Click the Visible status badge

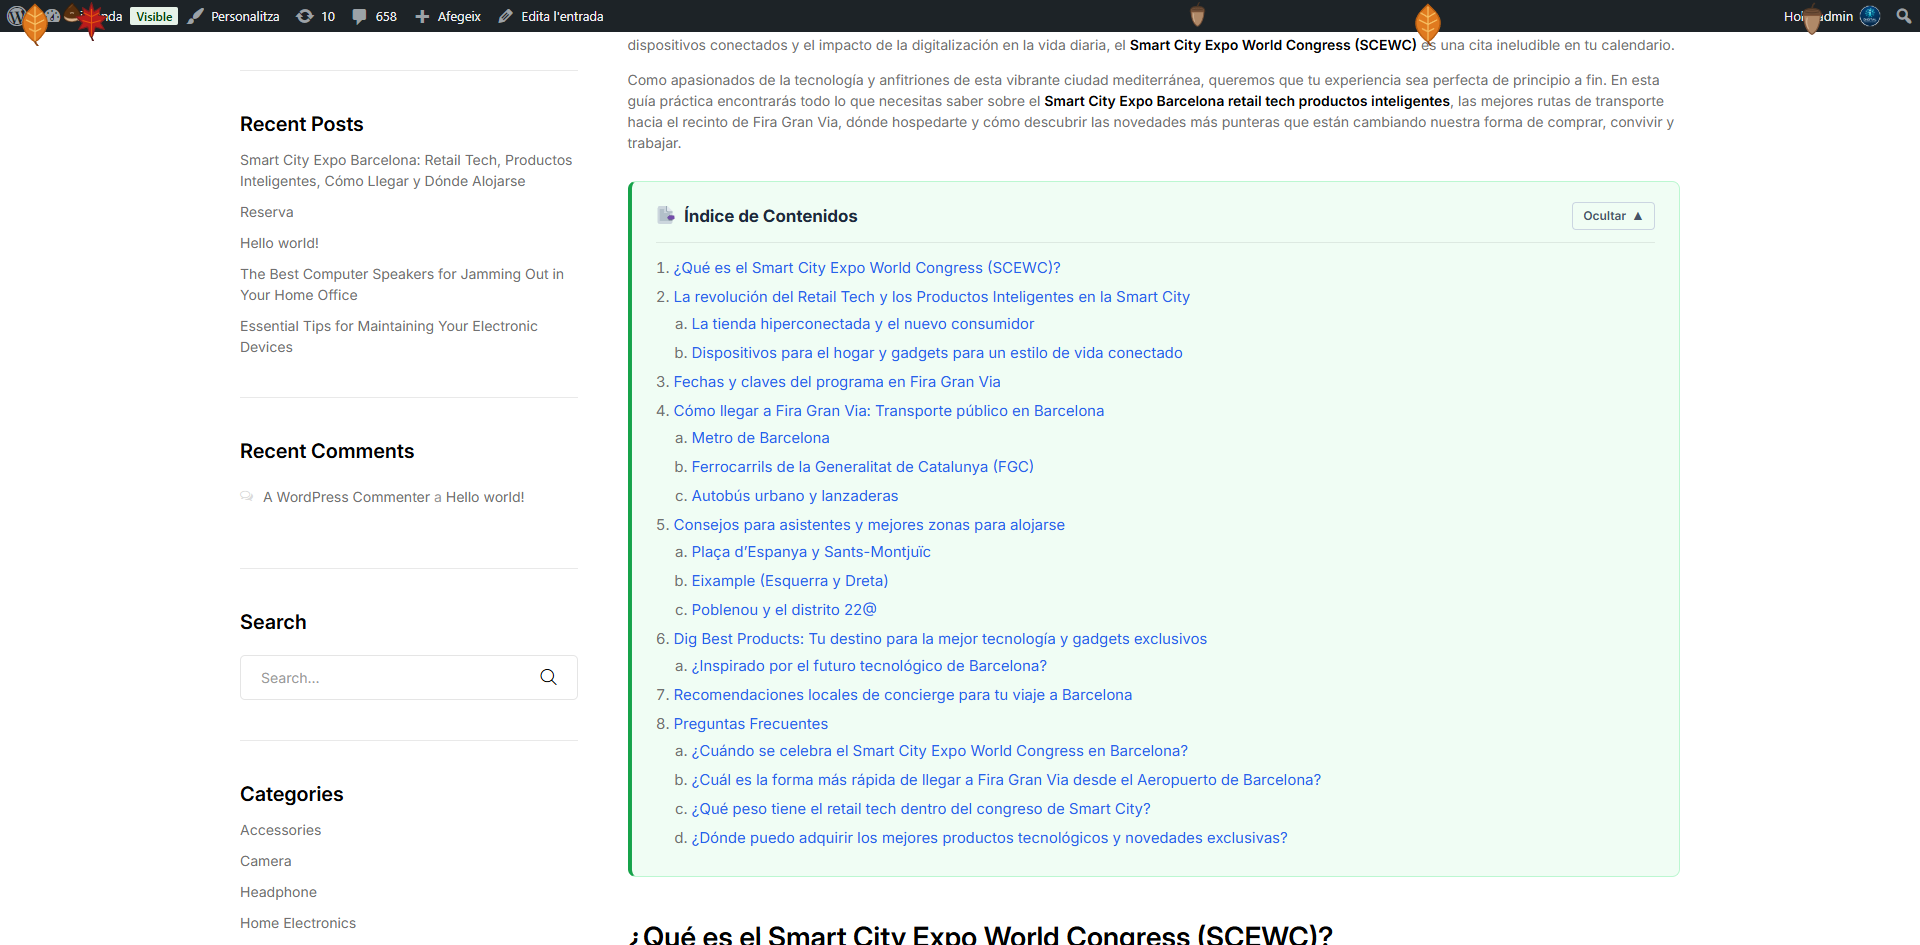(x=154, y=16)
